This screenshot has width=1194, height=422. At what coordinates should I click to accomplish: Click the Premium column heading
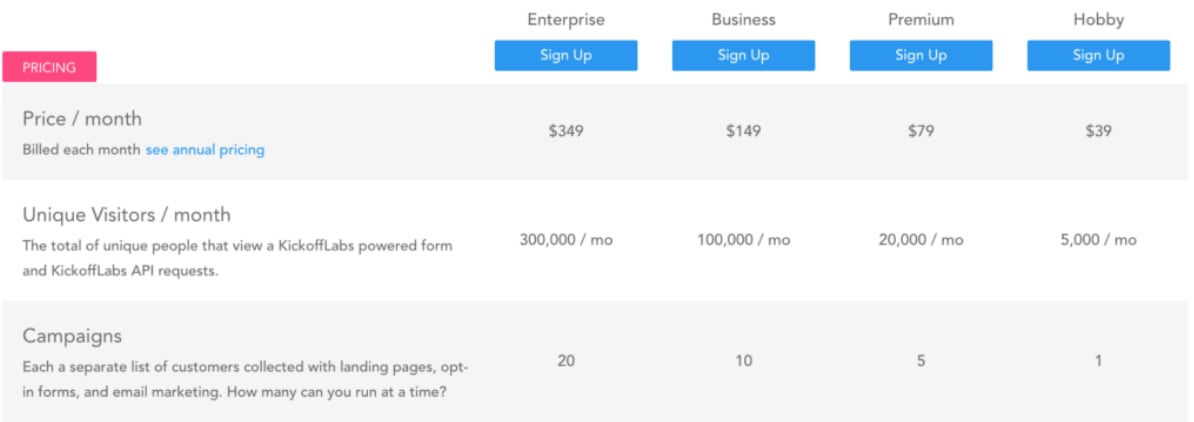click(x=921, y=19)
